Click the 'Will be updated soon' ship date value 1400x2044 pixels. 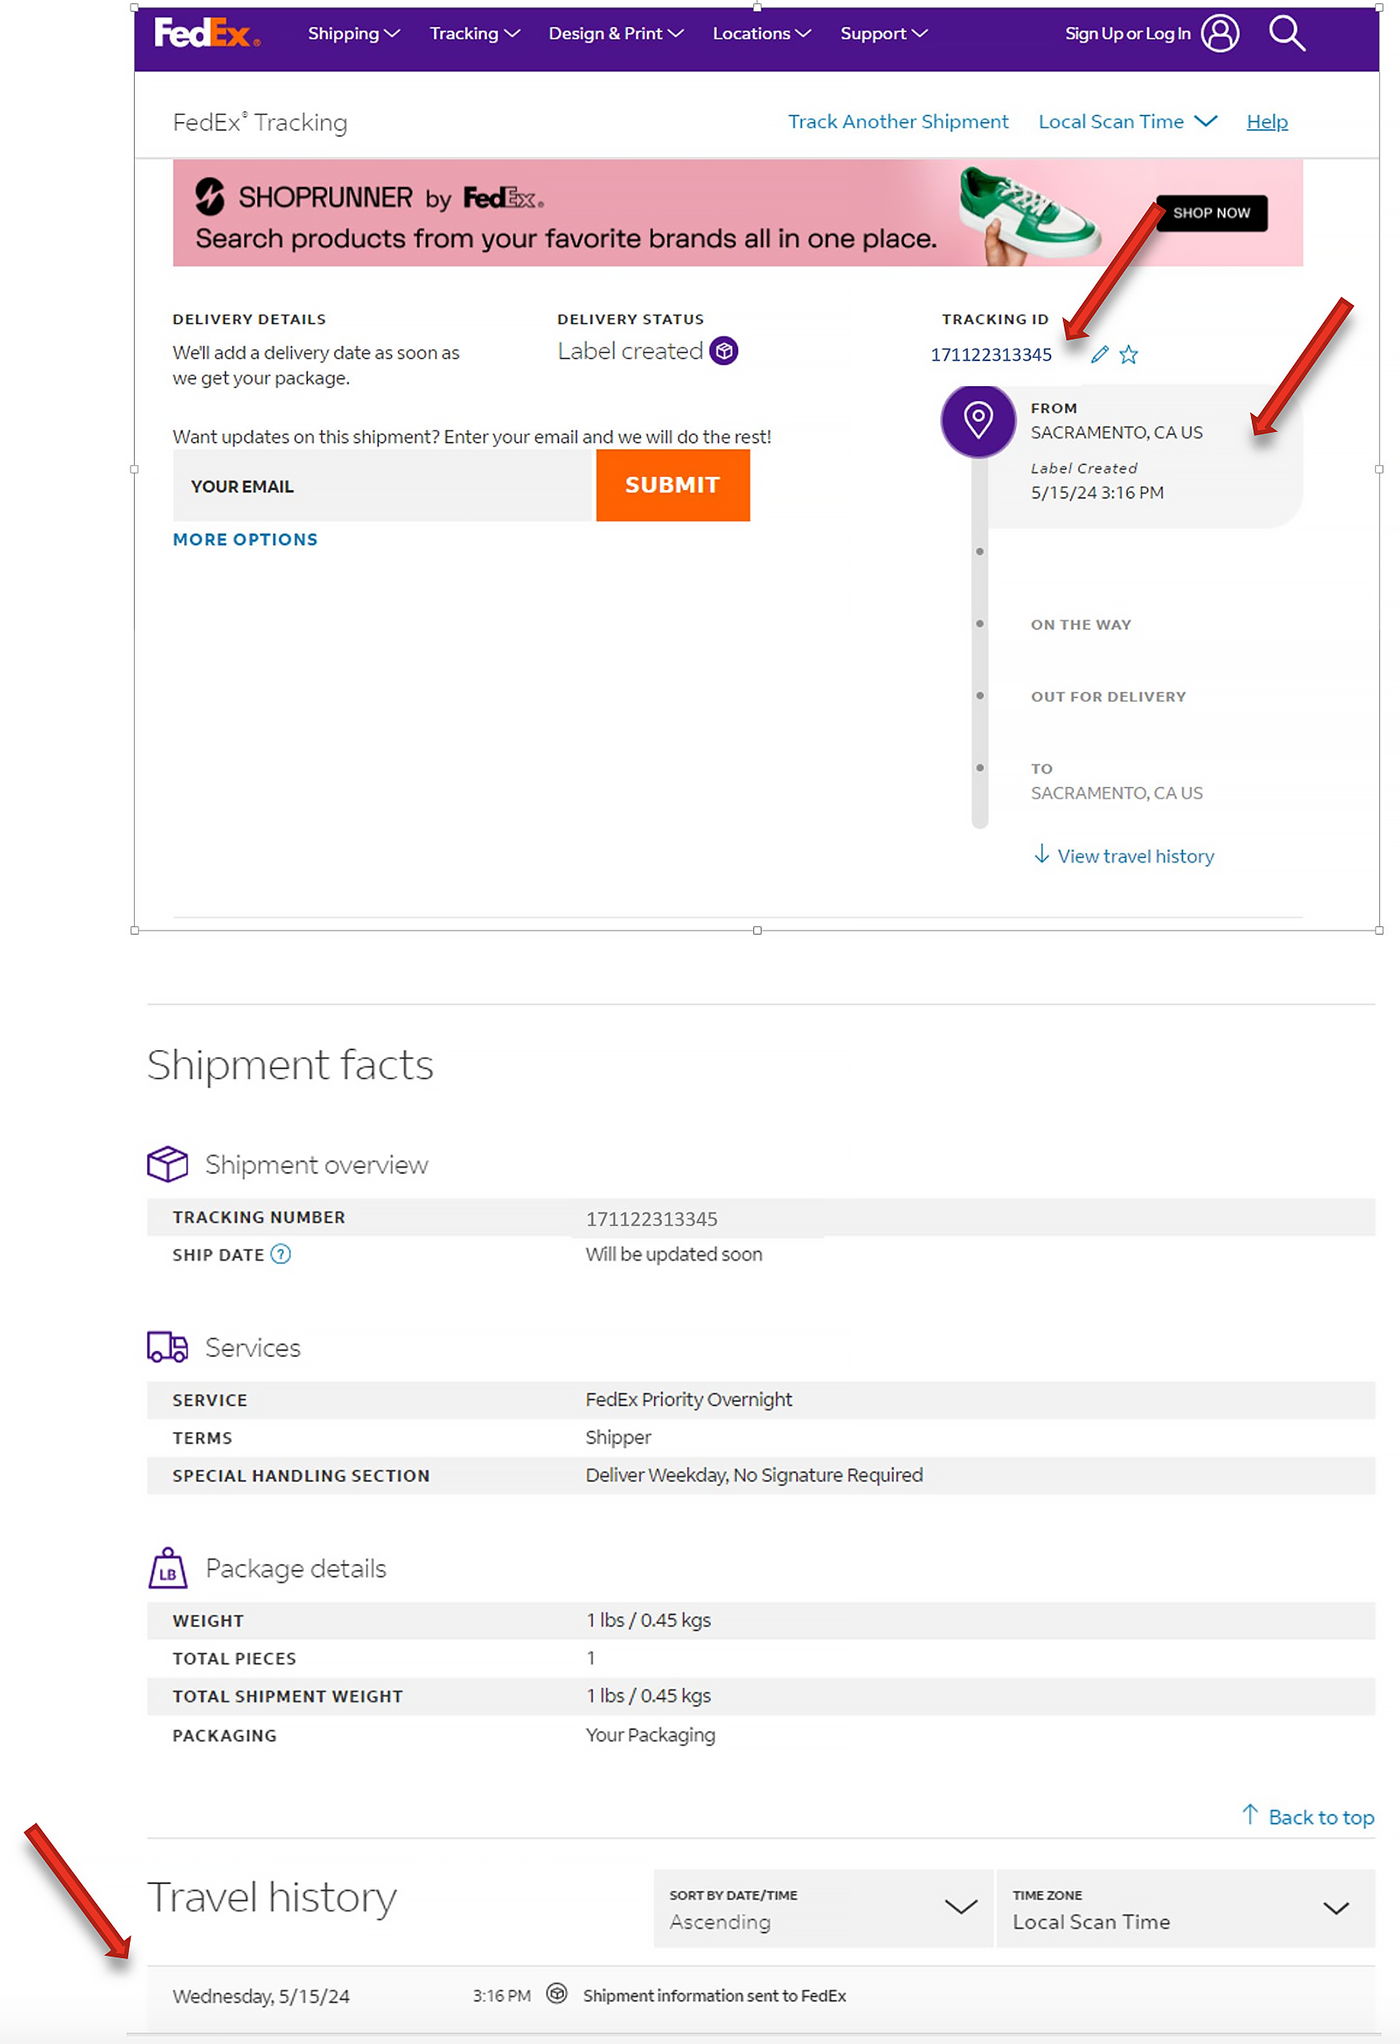click(x=673, y=1254)
